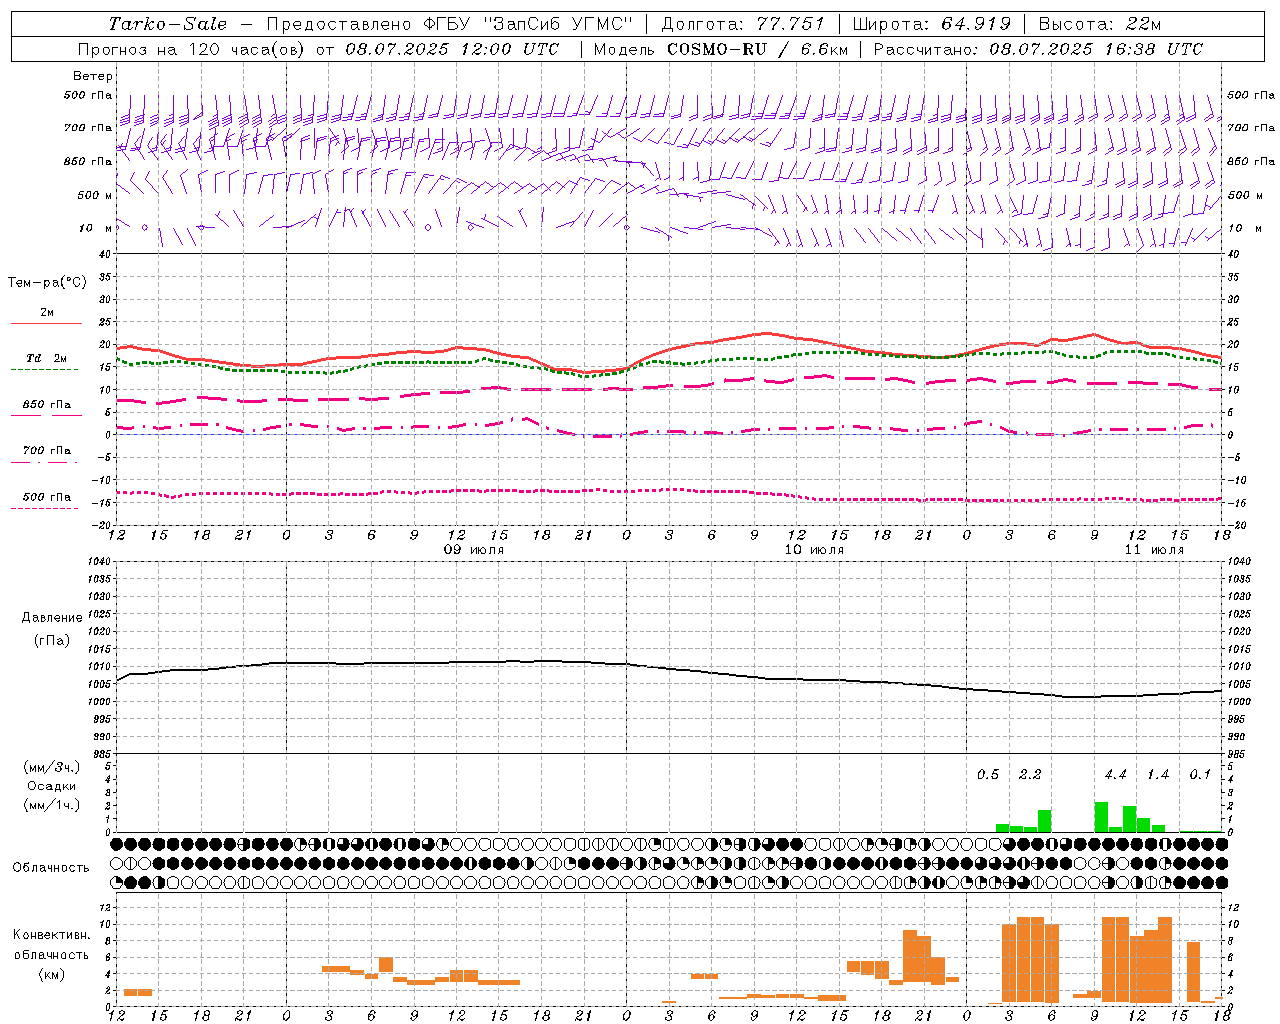1280x1024 pixels.
Task: Click the '11 июля' date label
Action: [x=1154, y=550]
